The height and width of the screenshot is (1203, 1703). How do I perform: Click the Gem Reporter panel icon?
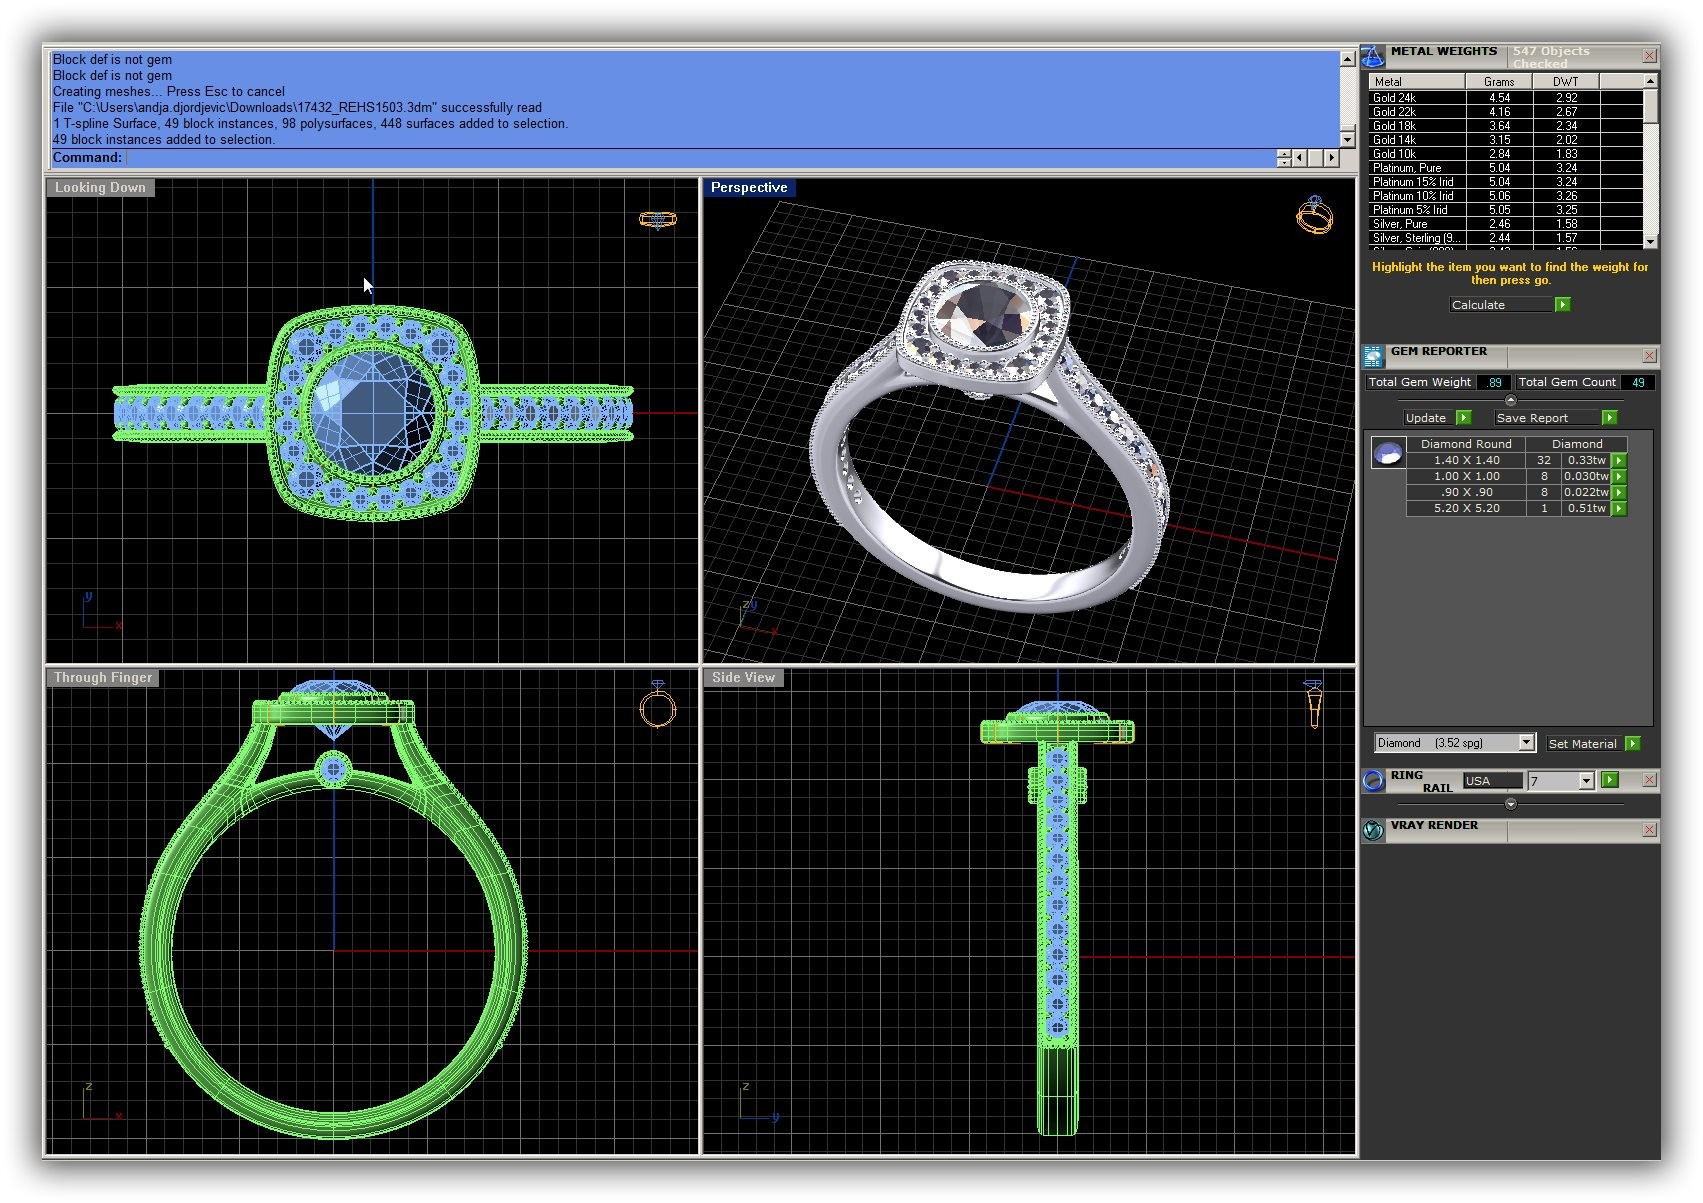[1373, 356]
